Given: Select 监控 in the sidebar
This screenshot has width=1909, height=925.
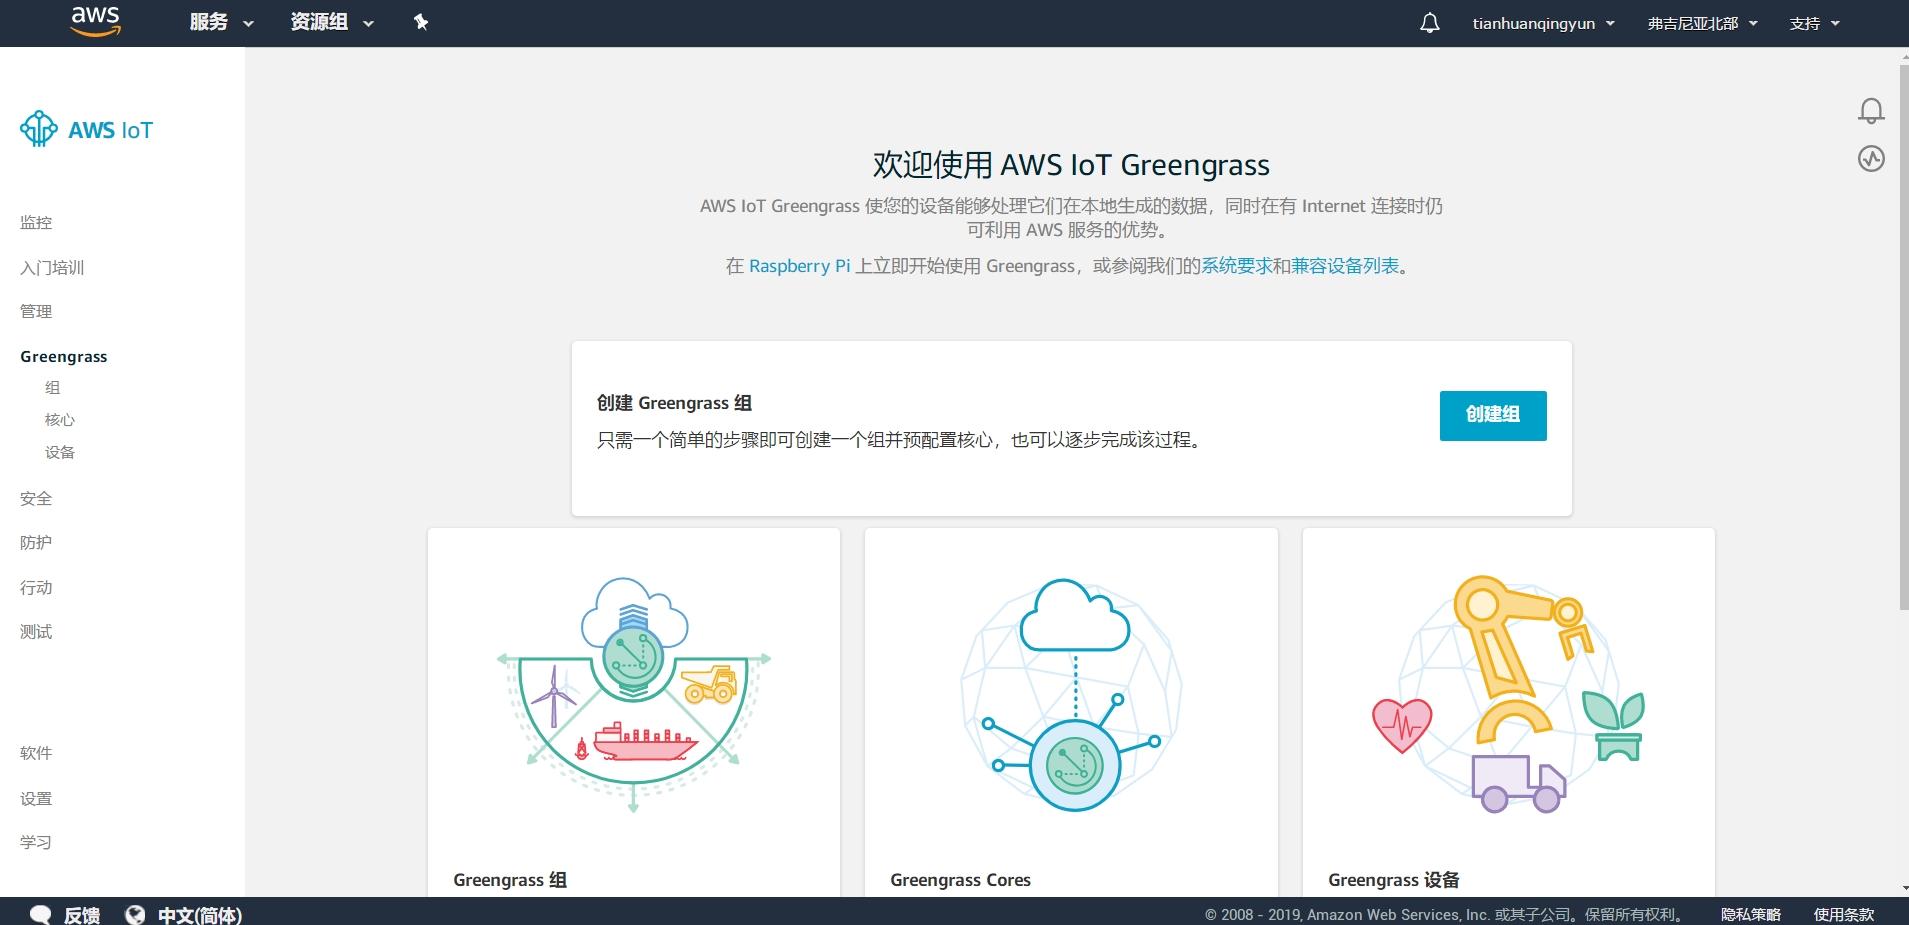Looking at the screenshot, I should pos(35,222).
